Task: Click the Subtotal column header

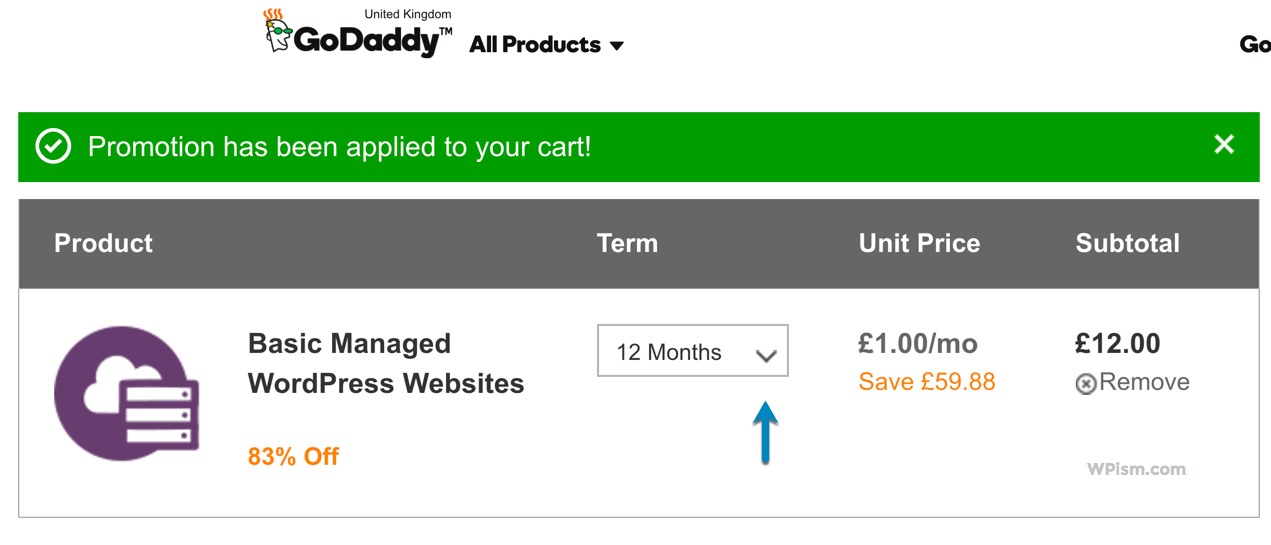Action: [1127, 243]
